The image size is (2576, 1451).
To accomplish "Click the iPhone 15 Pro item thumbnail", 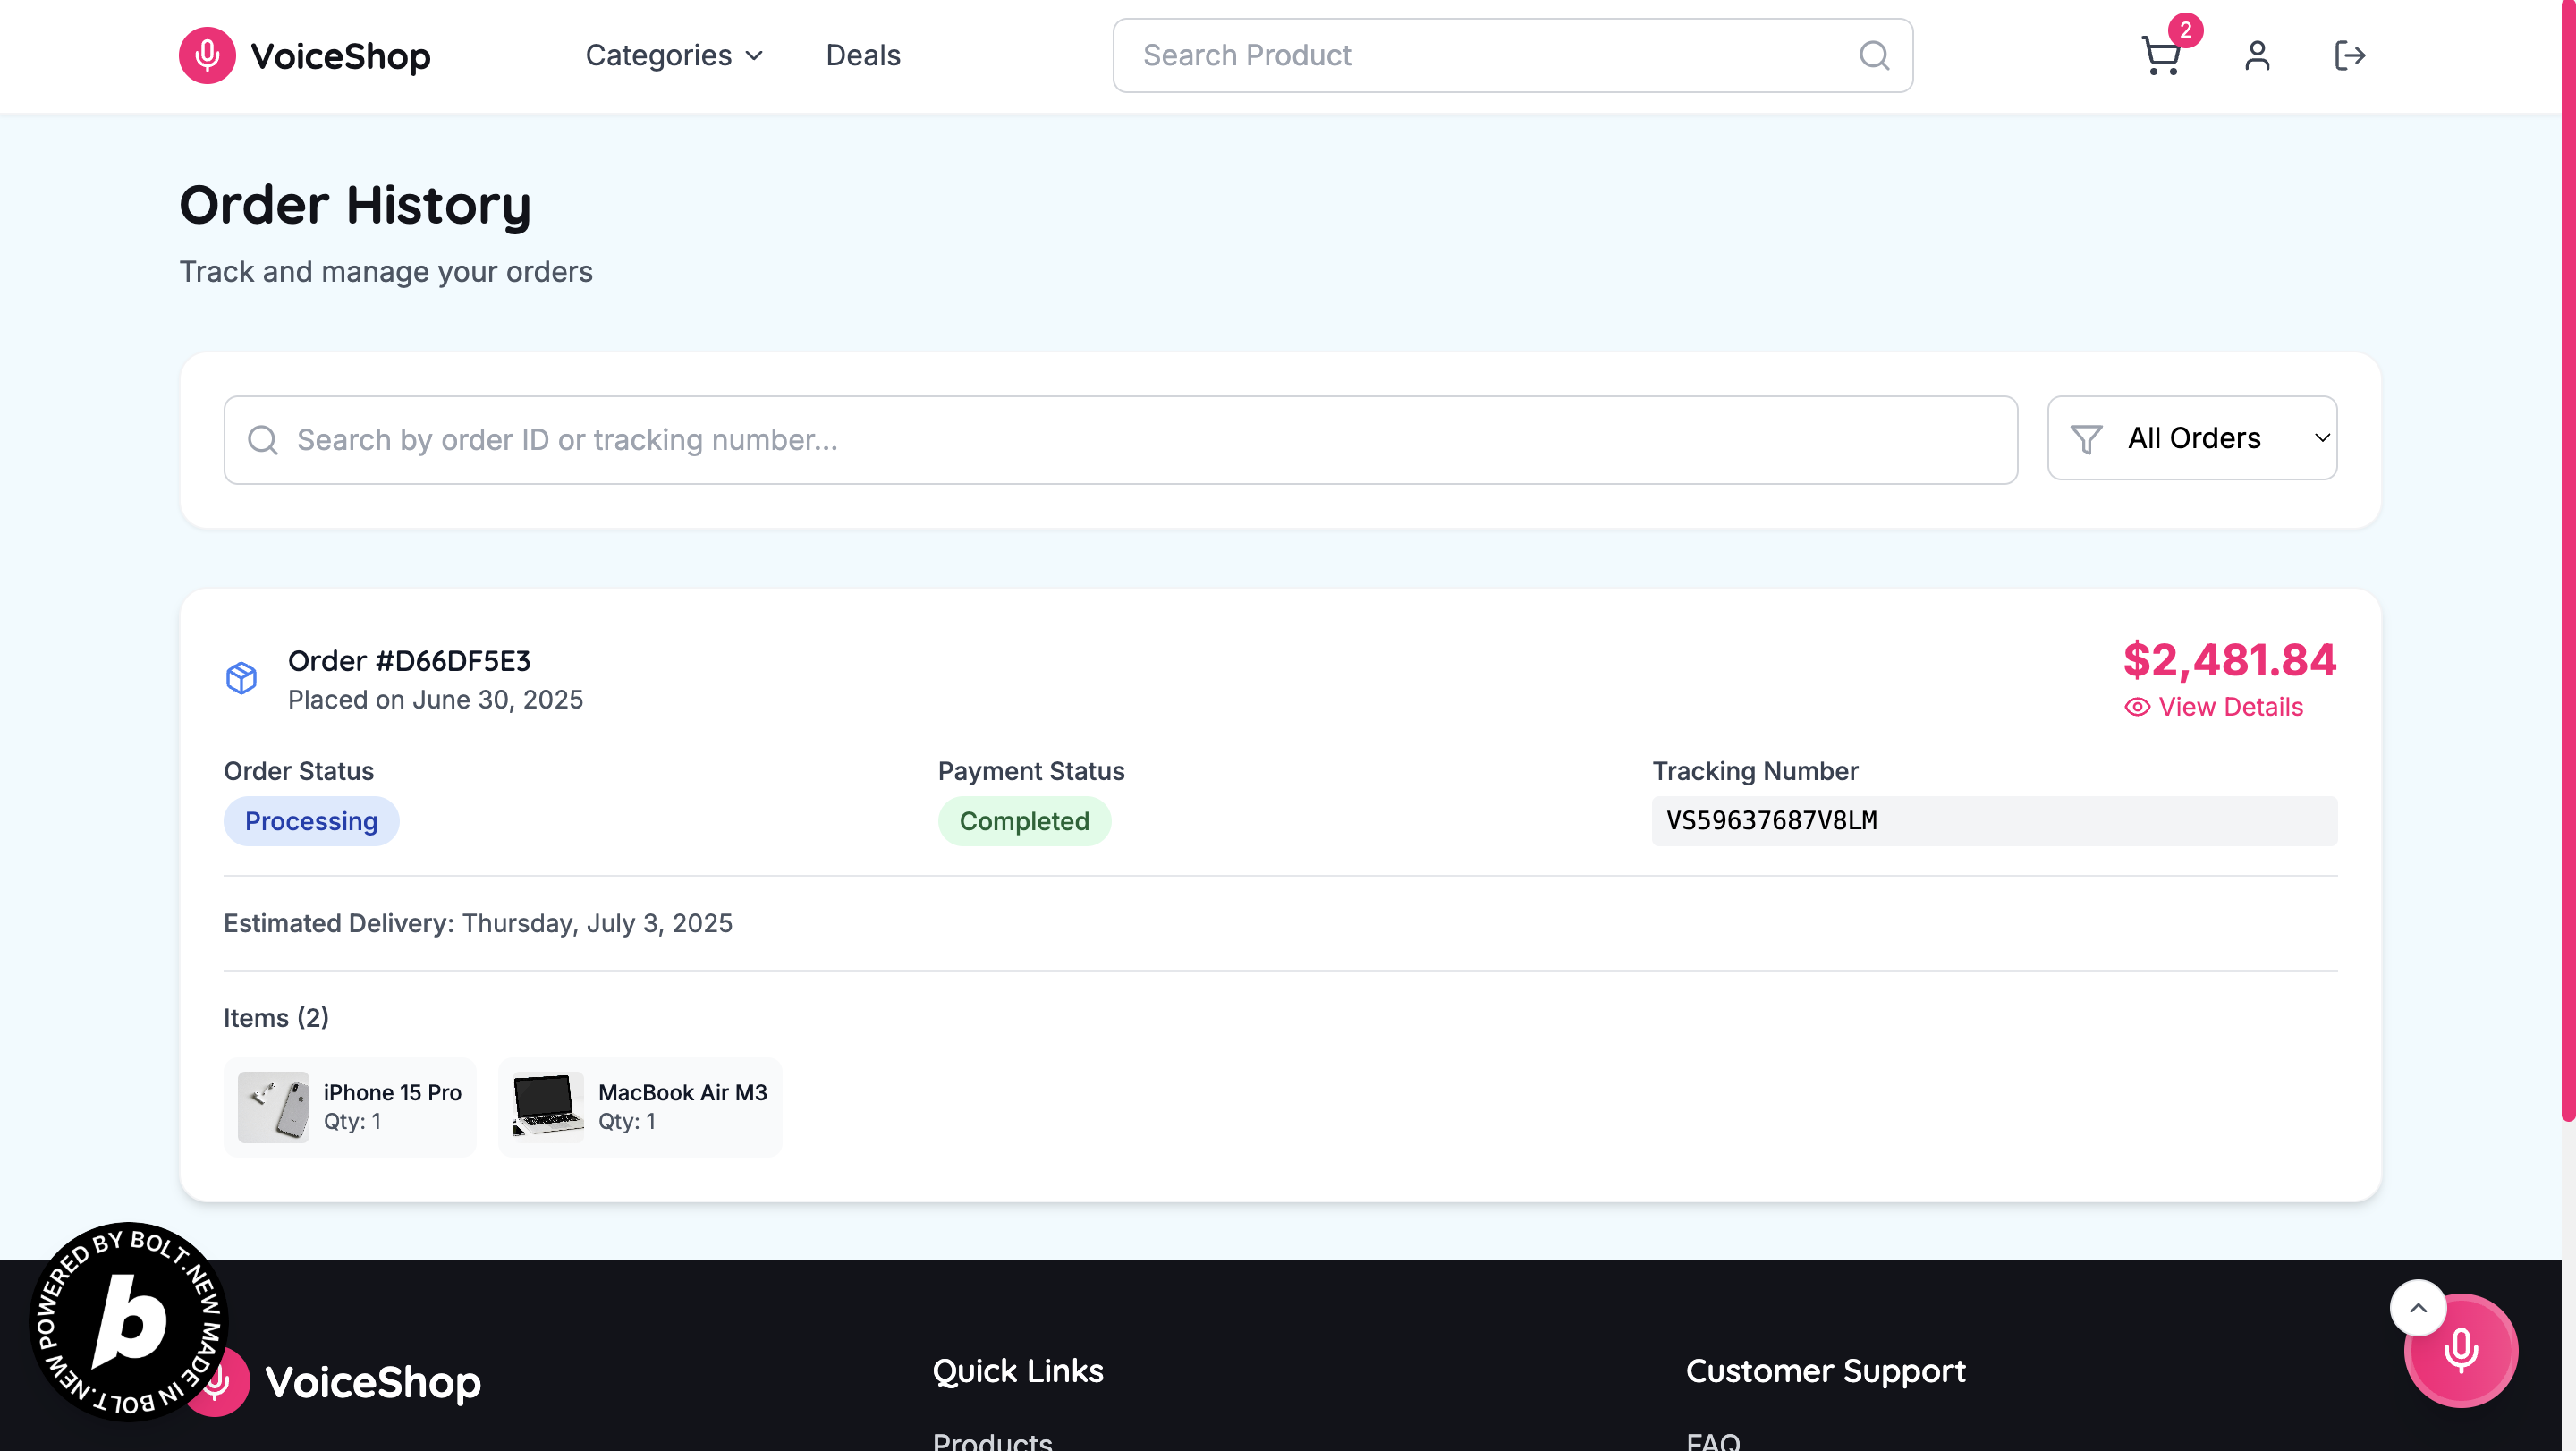I will tap(273, 1107).
